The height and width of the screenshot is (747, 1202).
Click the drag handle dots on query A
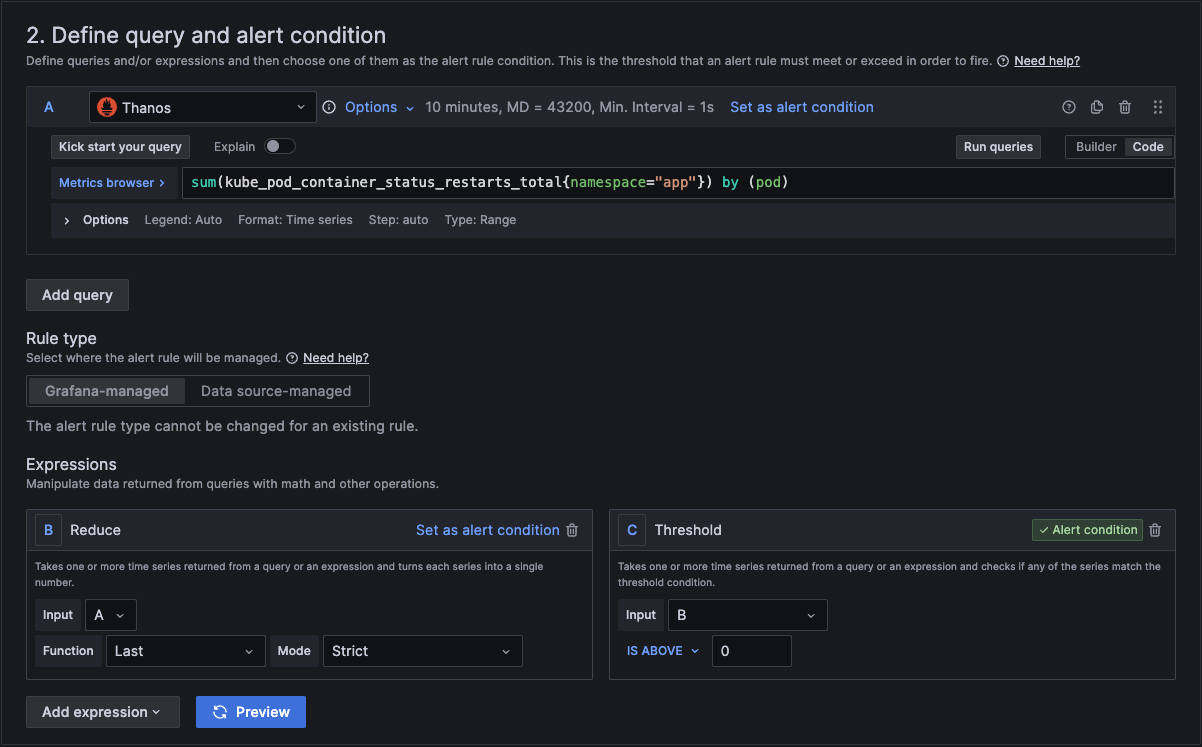pyautogui.click(x=1157, y=106)
